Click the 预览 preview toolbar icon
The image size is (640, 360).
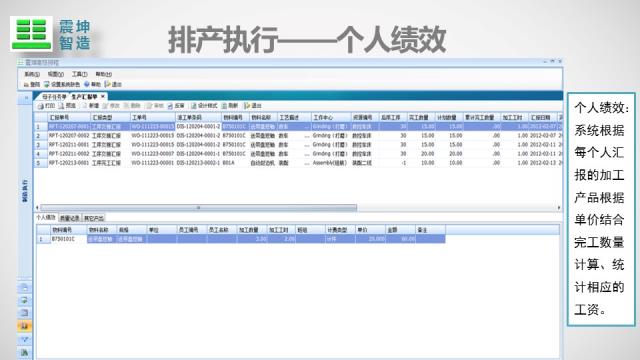click(x=61, y=106)
